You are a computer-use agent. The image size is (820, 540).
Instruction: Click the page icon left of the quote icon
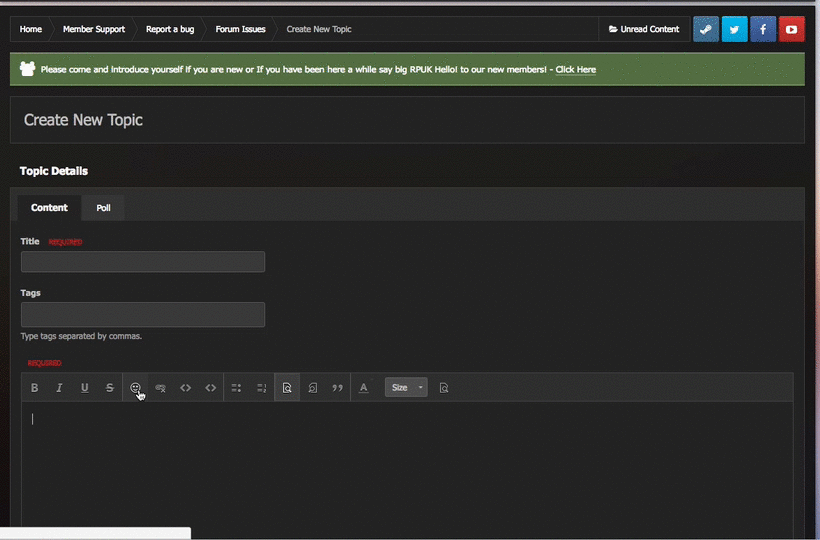[313, 387]
